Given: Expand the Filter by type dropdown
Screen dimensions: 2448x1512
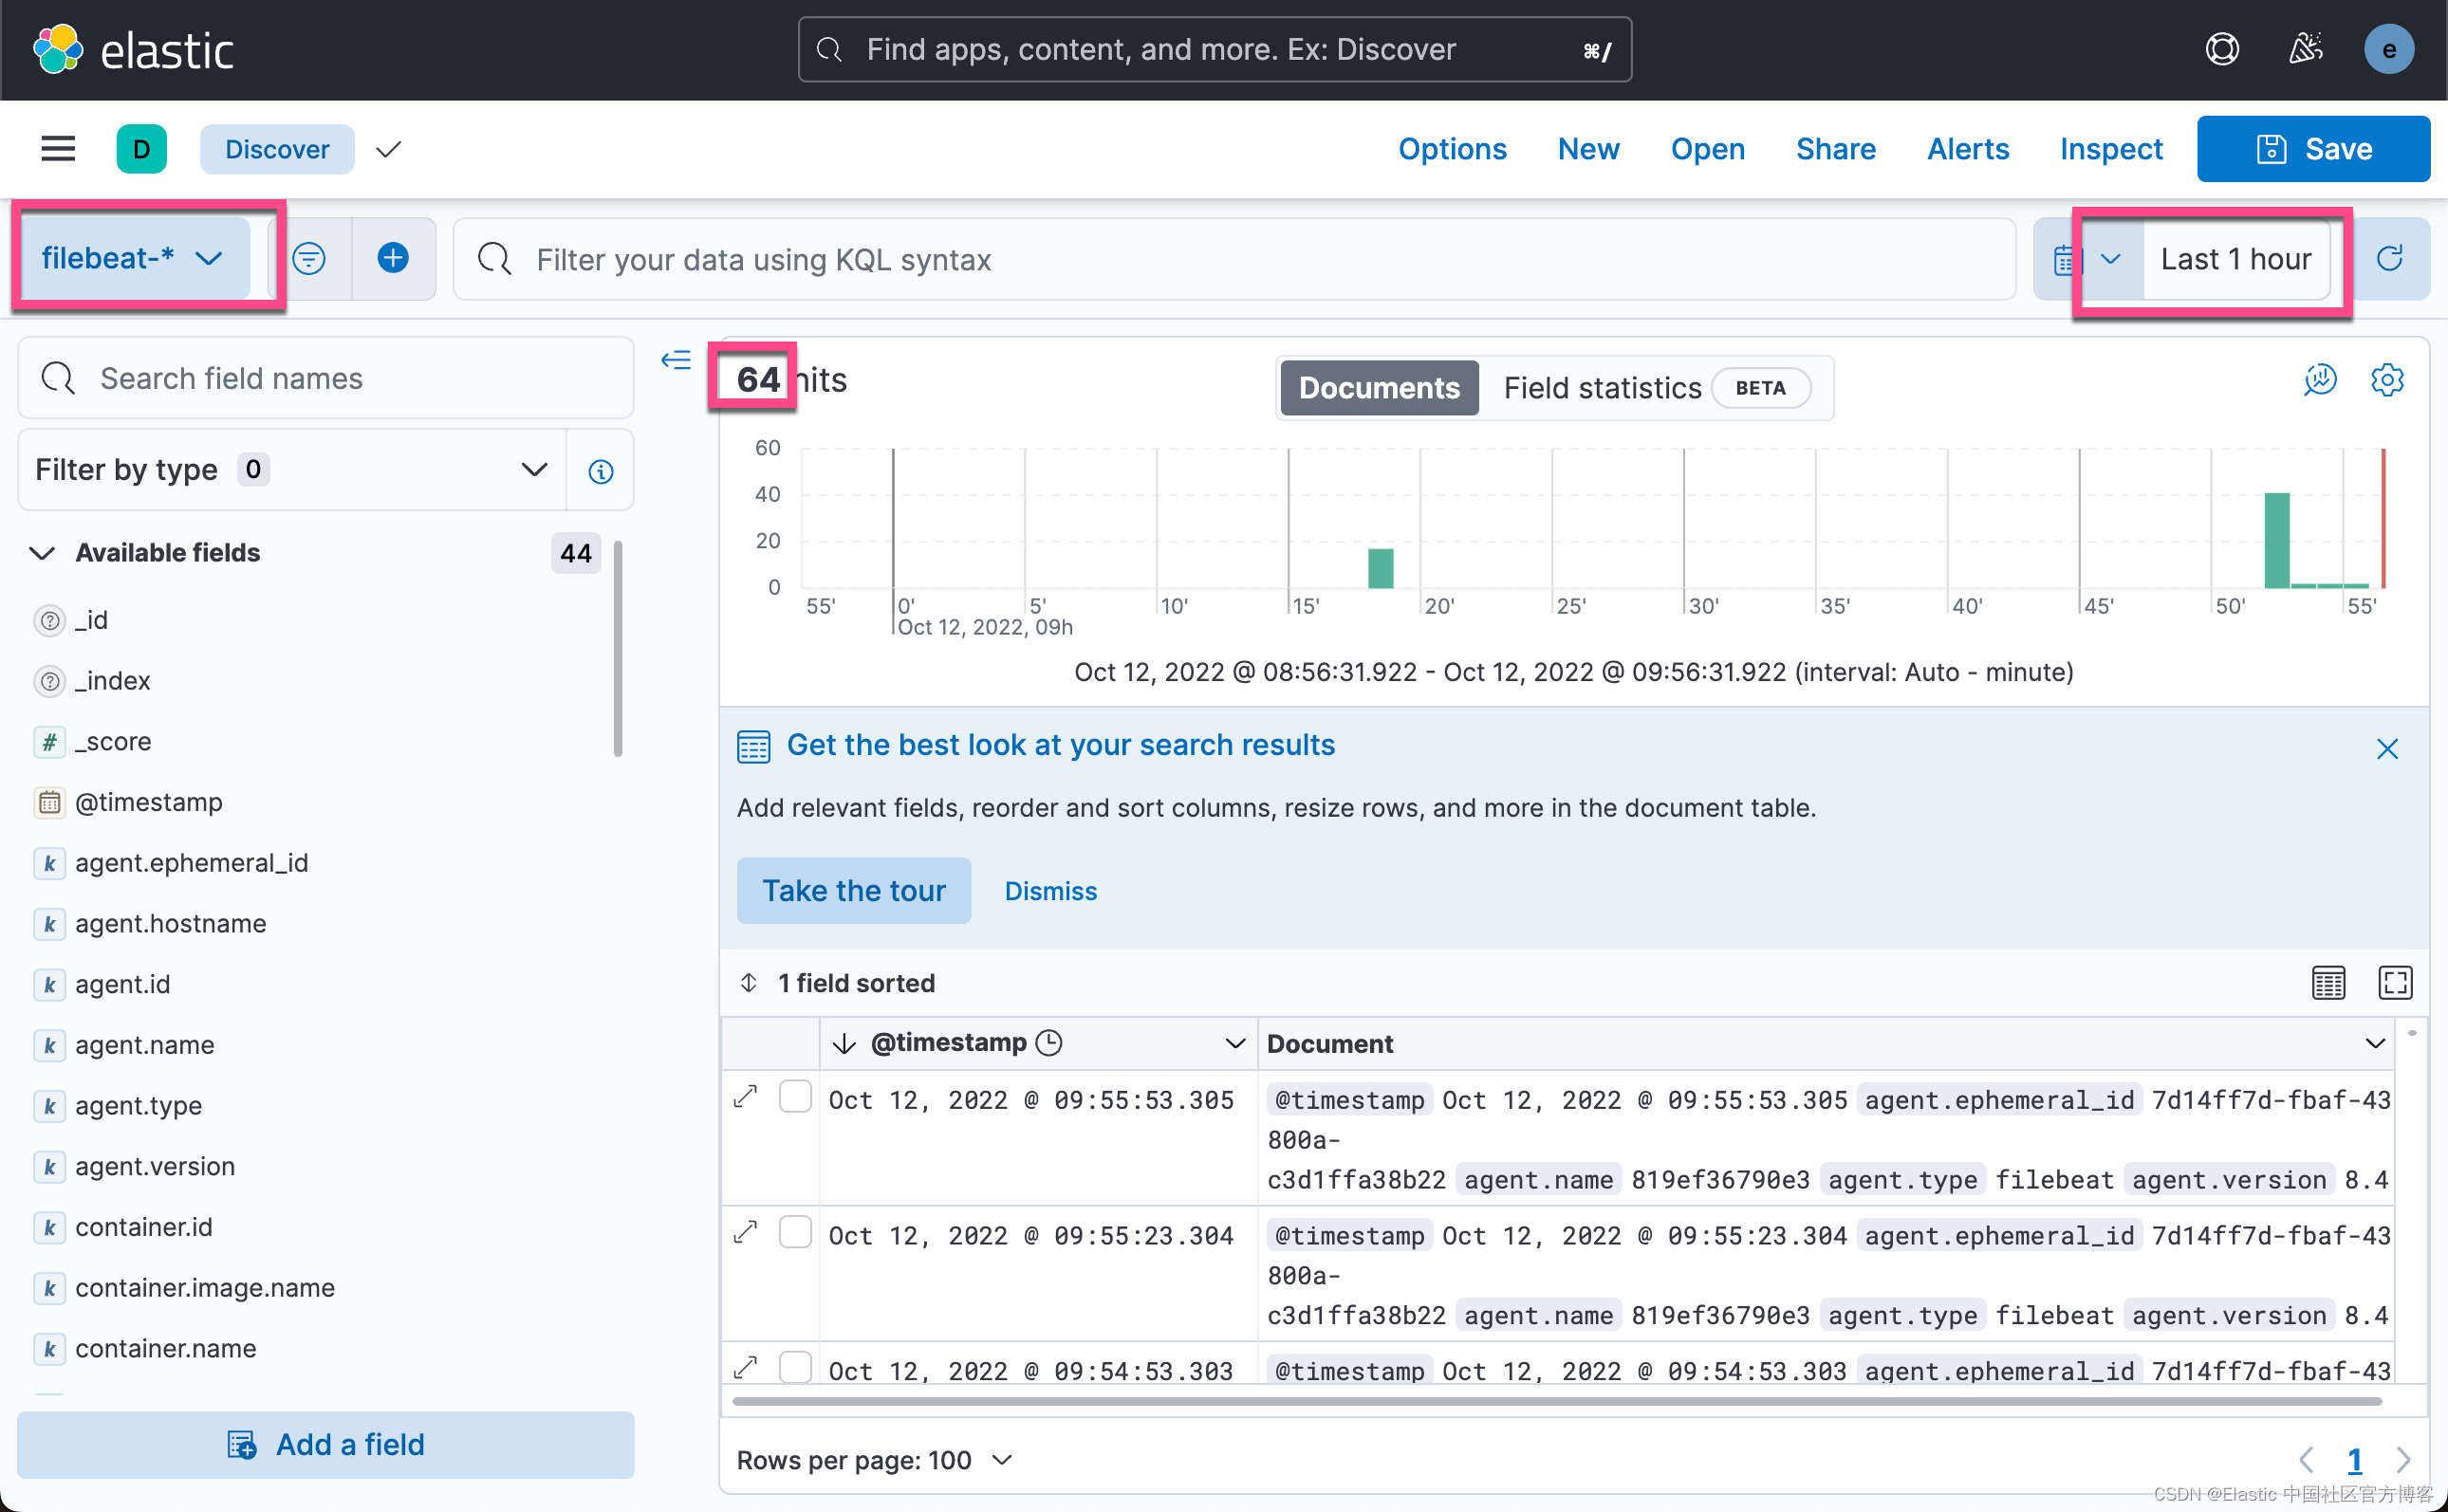Looking at the screenshot, I should pos(292,470).
